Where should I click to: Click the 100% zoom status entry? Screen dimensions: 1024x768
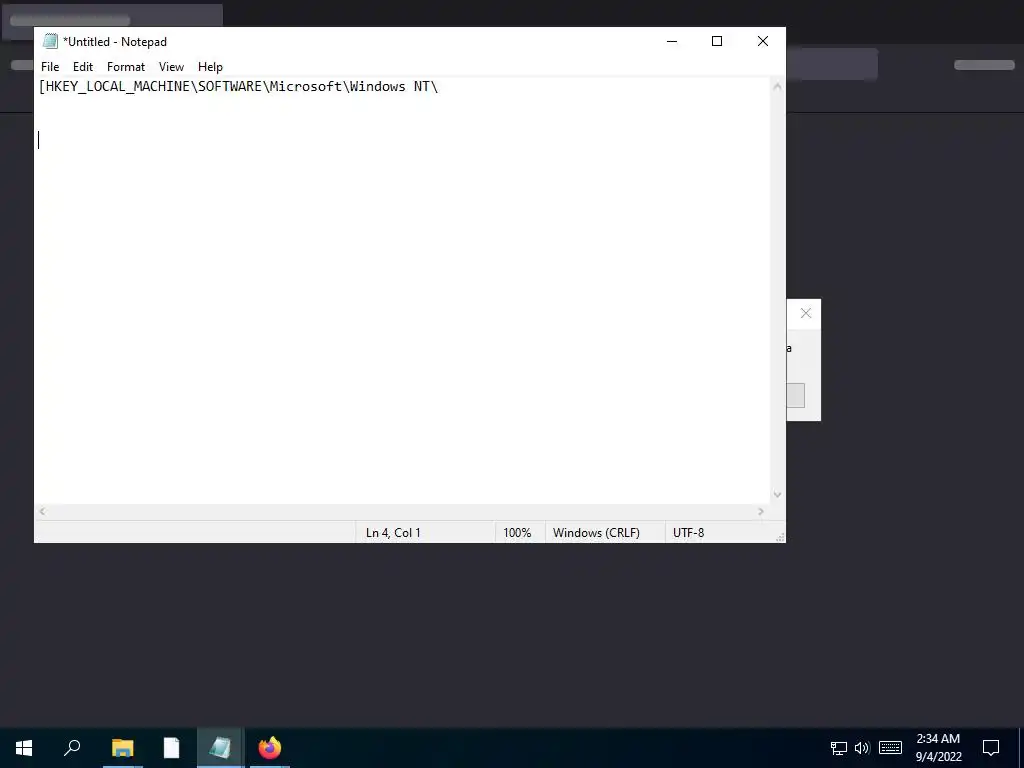(x=517, y=533)
